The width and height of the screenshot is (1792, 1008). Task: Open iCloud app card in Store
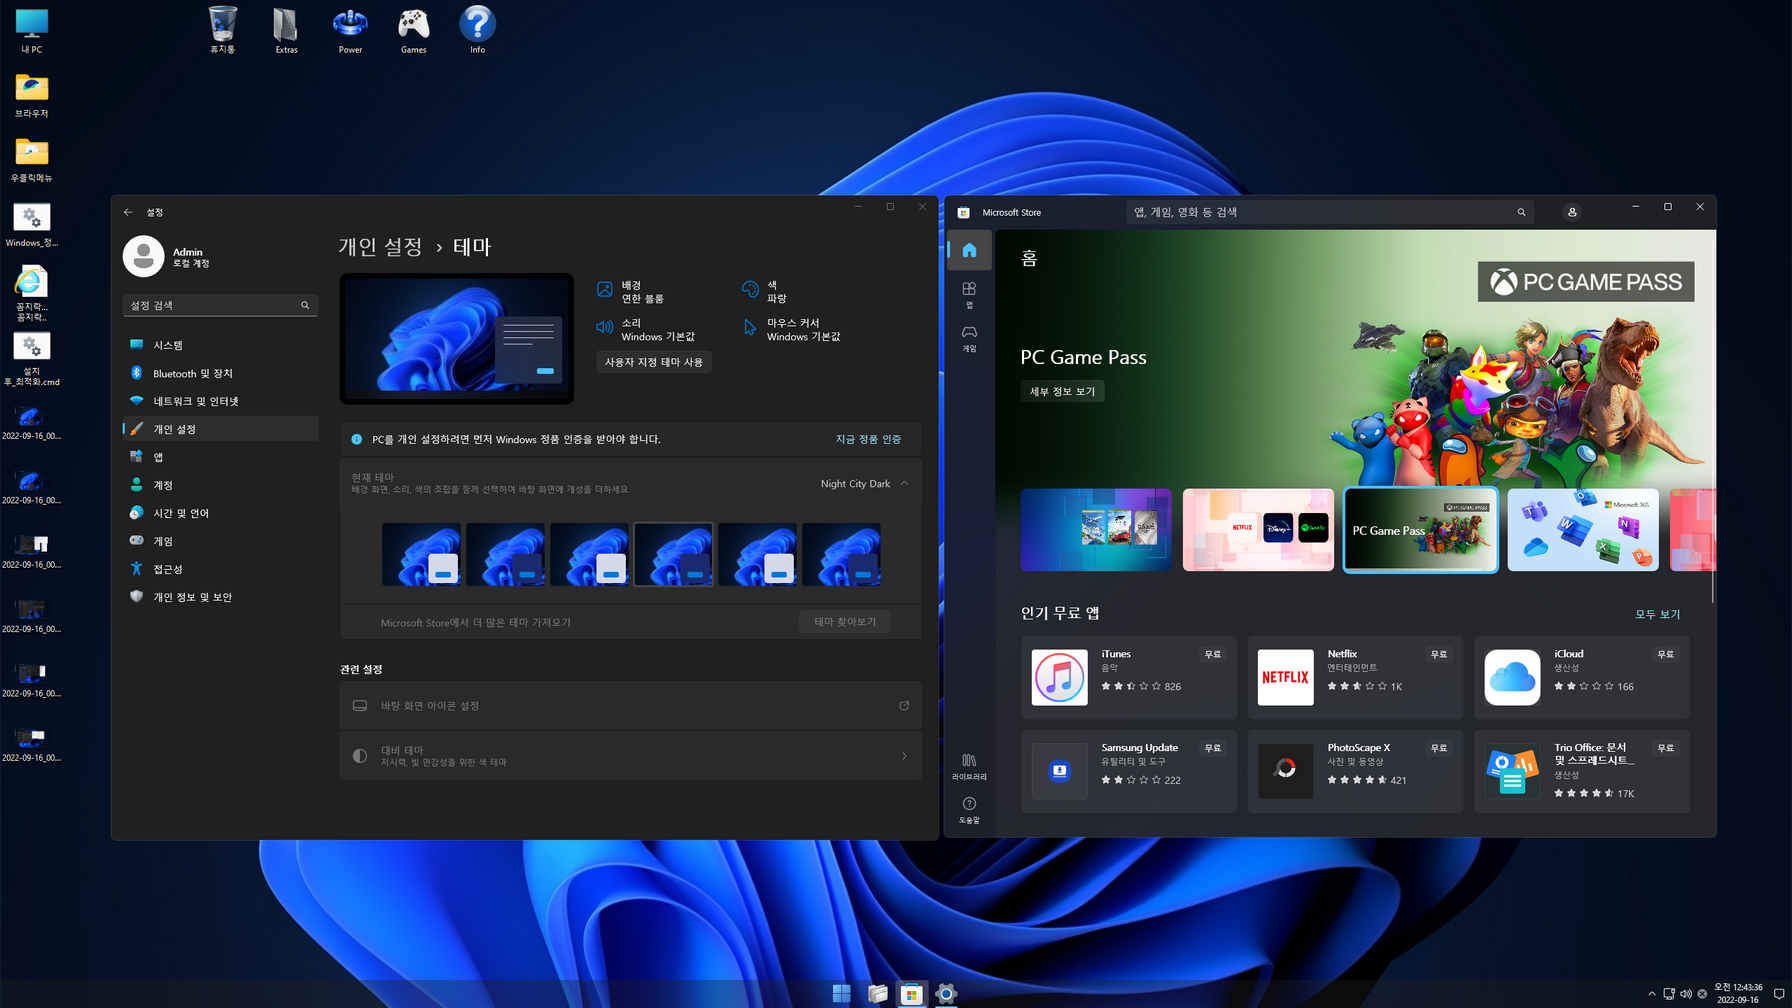coord(1582,677)
